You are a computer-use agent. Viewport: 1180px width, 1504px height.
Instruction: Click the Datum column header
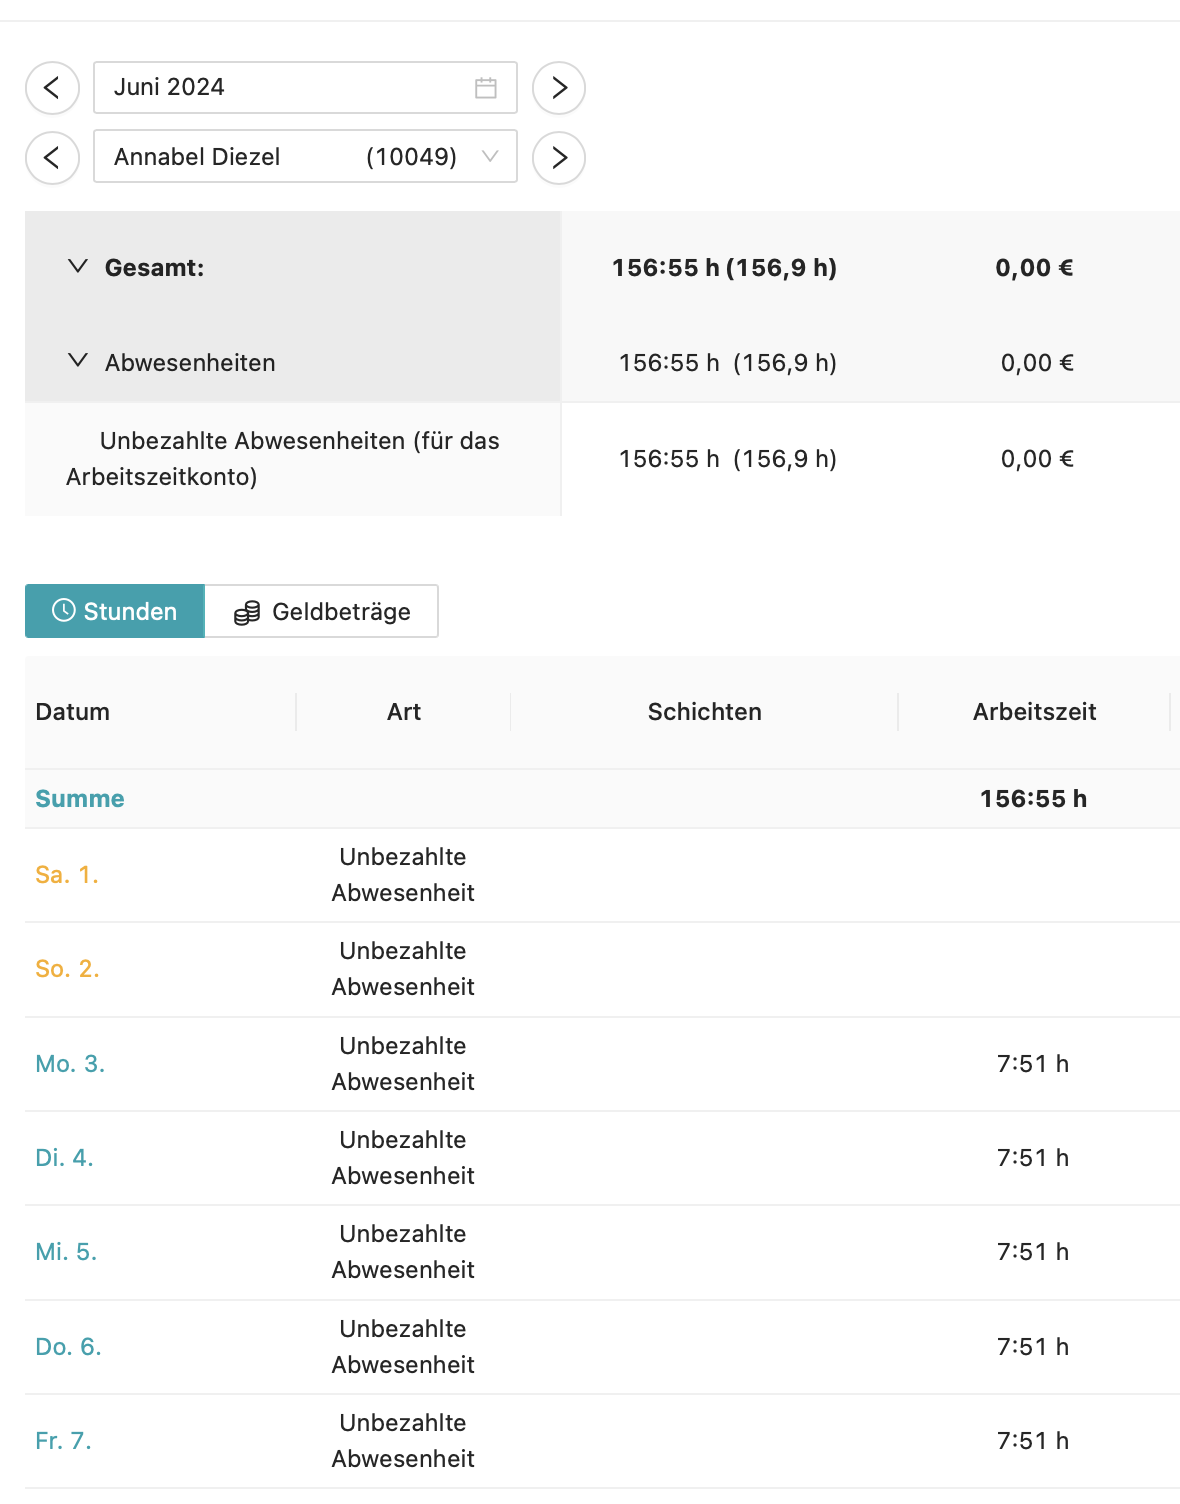pos(73,712)
